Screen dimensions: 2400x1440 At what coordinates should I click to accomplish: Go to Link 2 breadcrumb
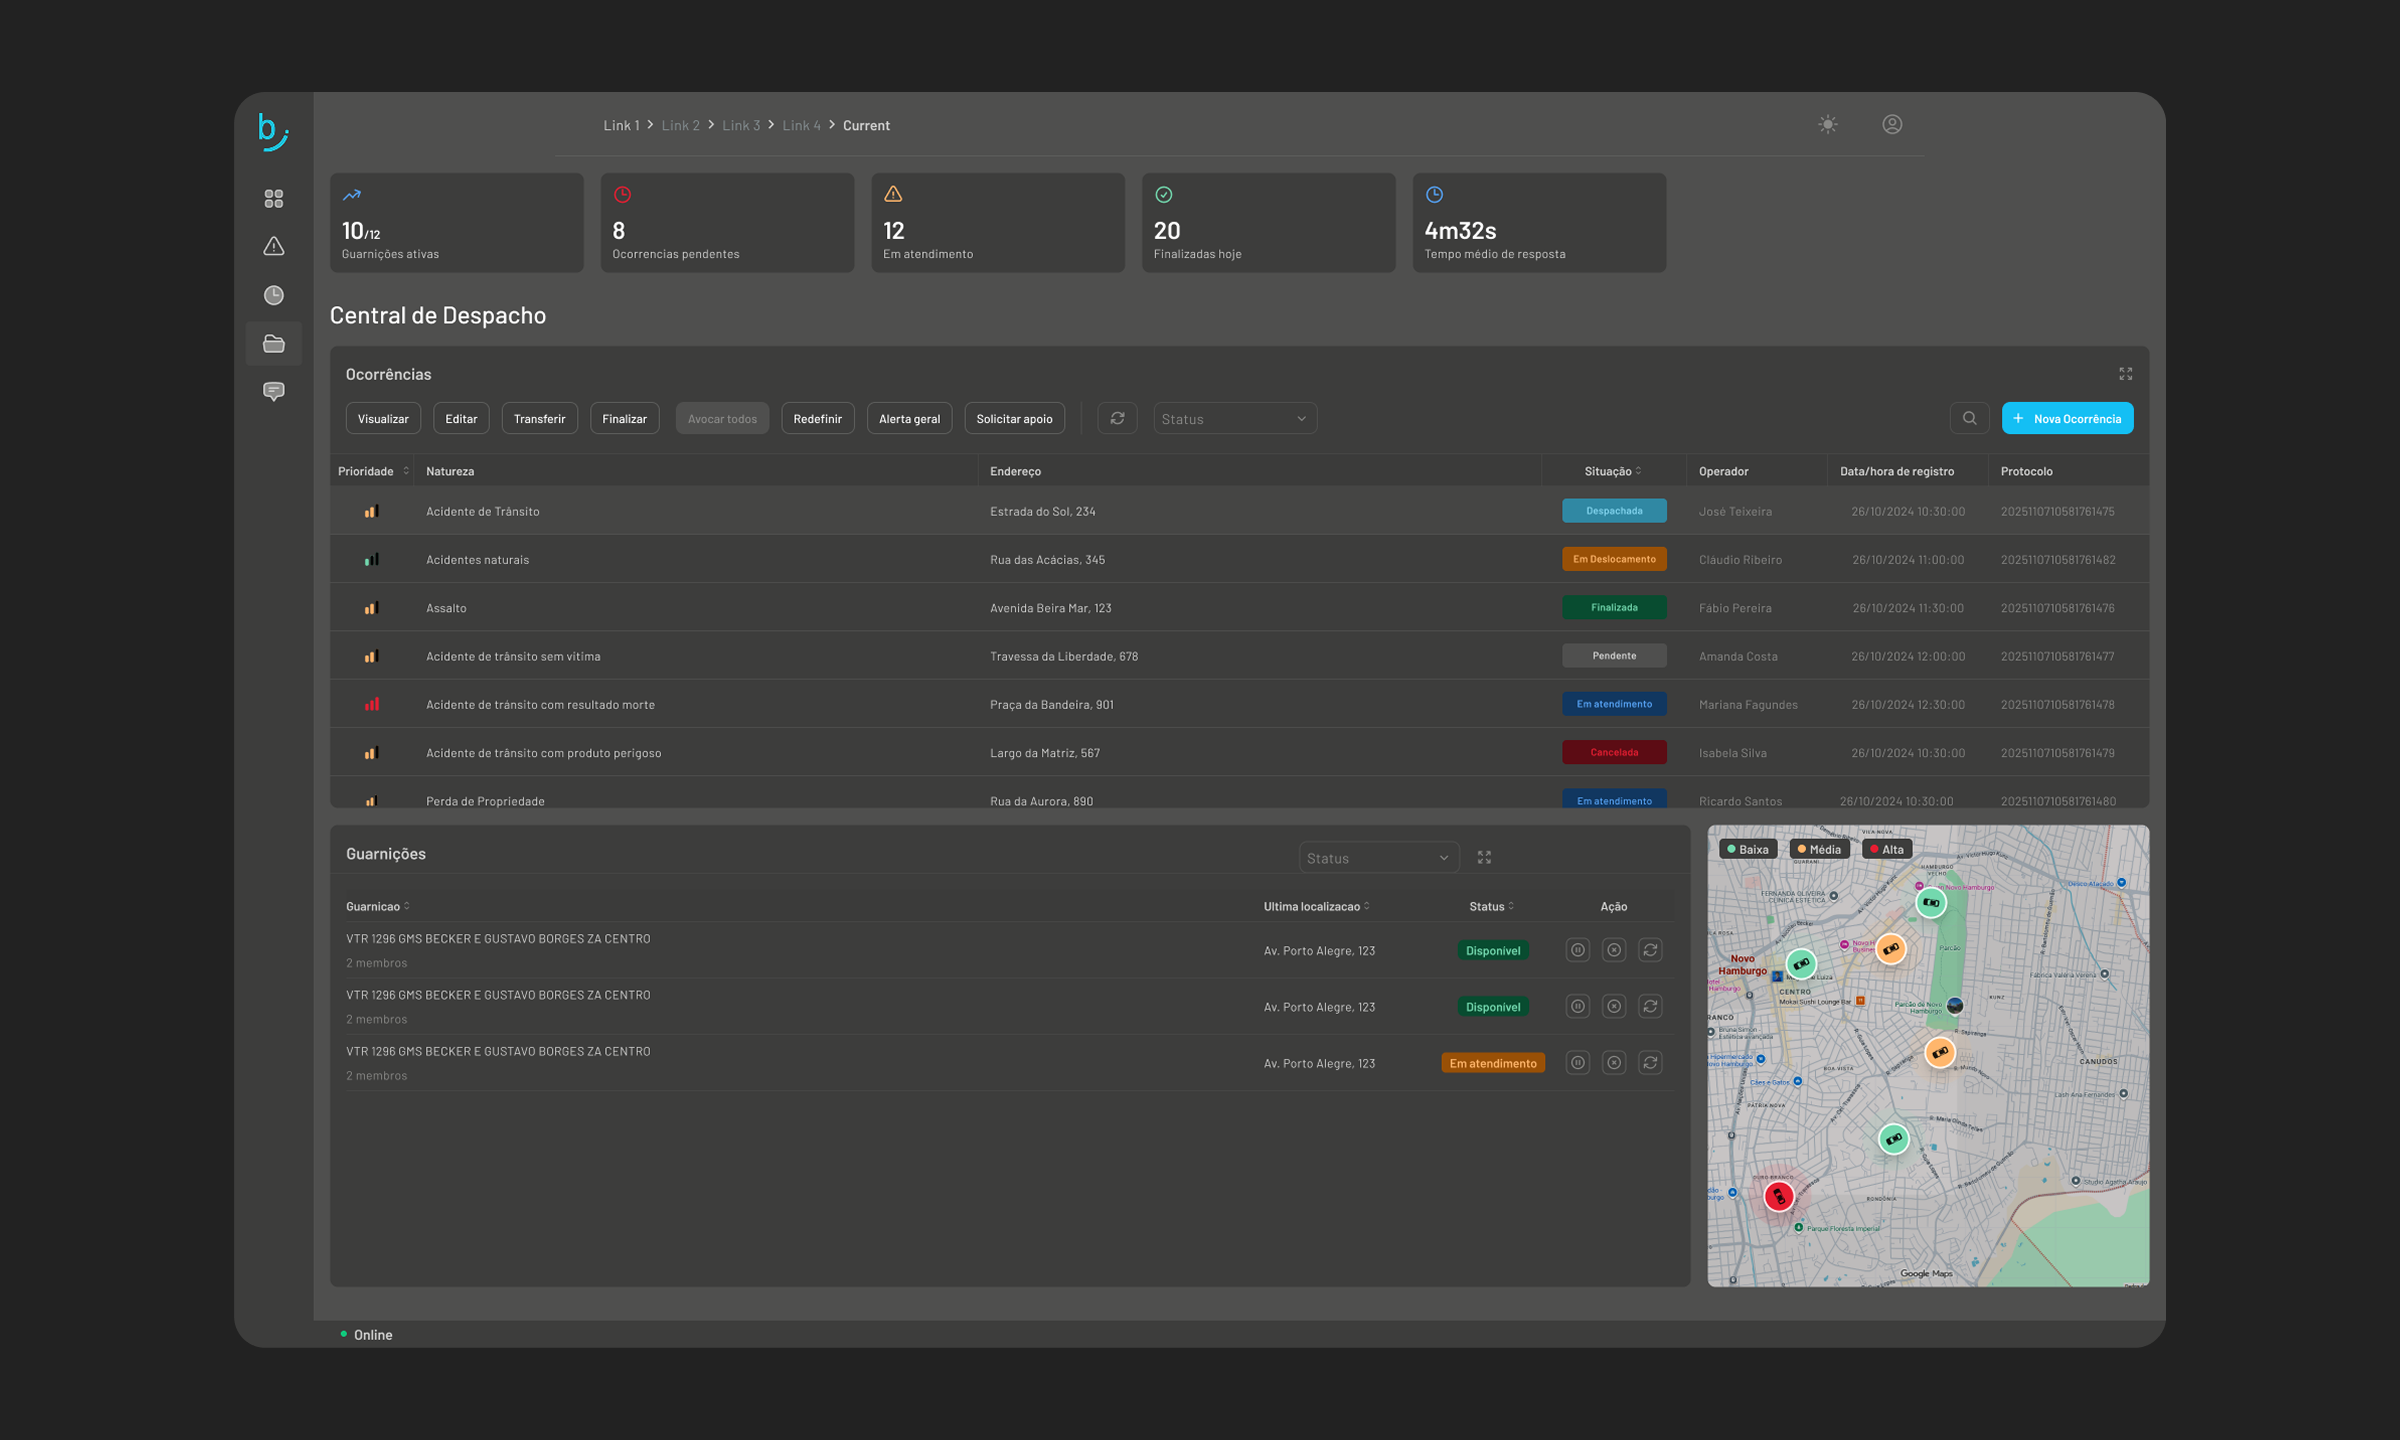point(680,125)
